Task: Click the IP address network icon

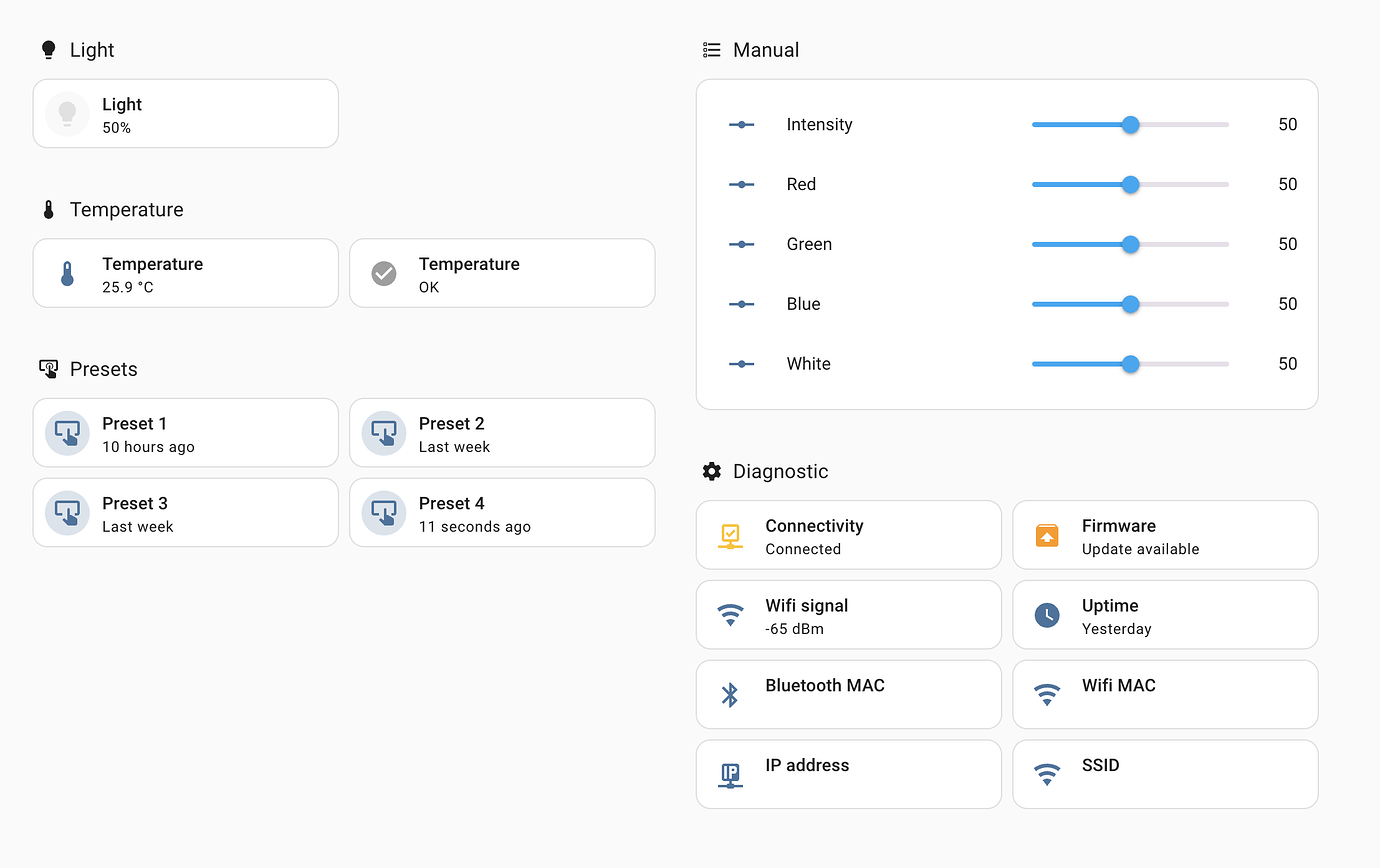Action: pos(730,775)
